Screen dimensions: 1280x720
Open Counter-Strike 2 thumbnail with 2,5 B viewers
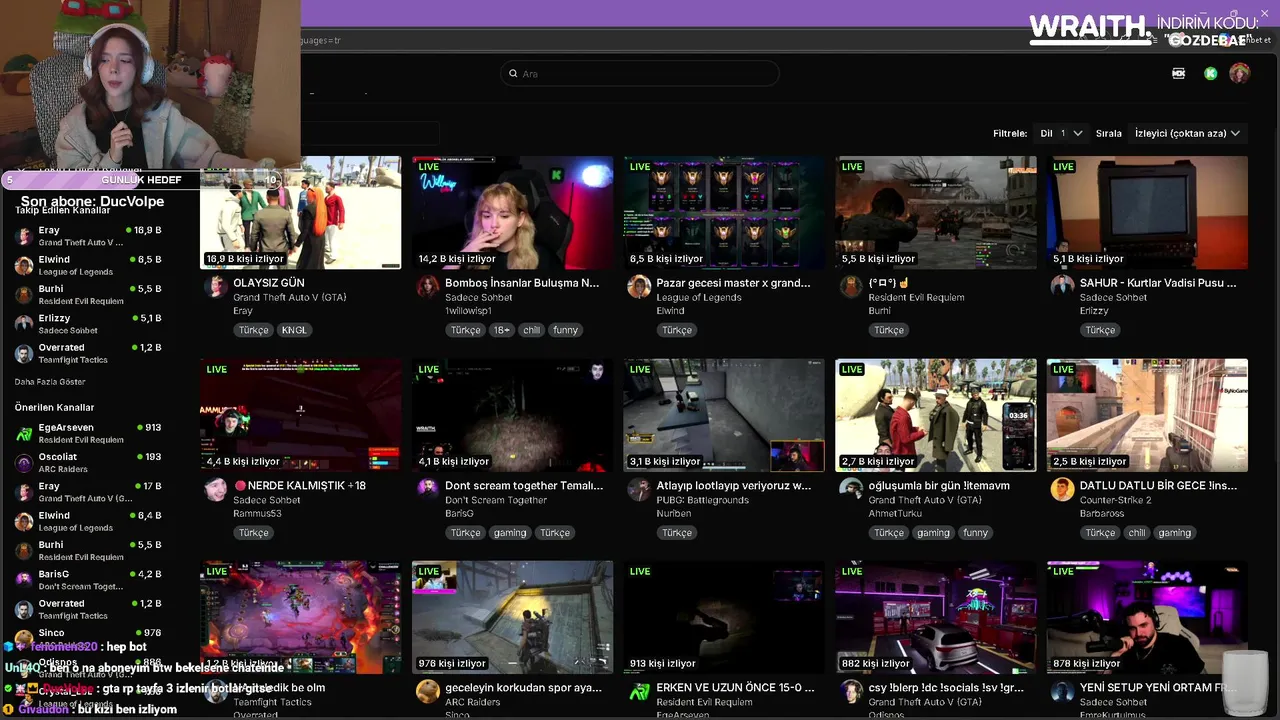tap(1147, 415)
